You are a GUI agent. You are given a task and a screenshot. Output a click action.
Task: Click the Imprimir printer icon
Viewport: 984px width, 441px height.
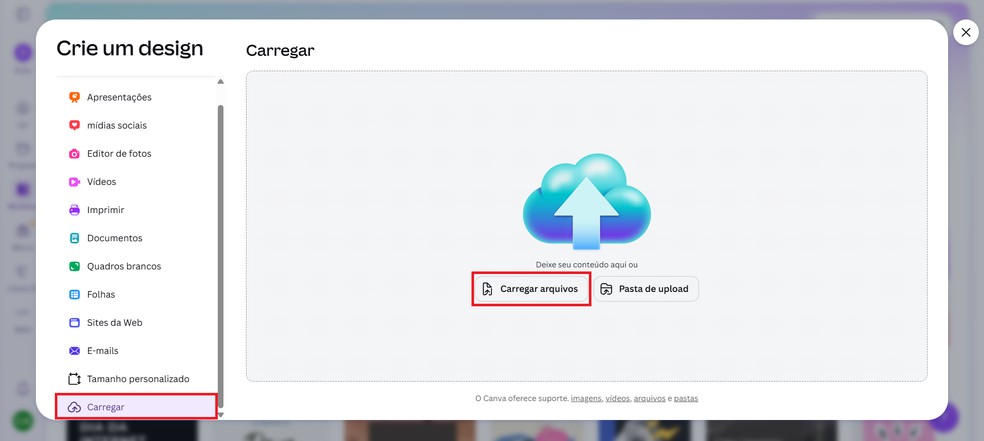click(74, 210)
